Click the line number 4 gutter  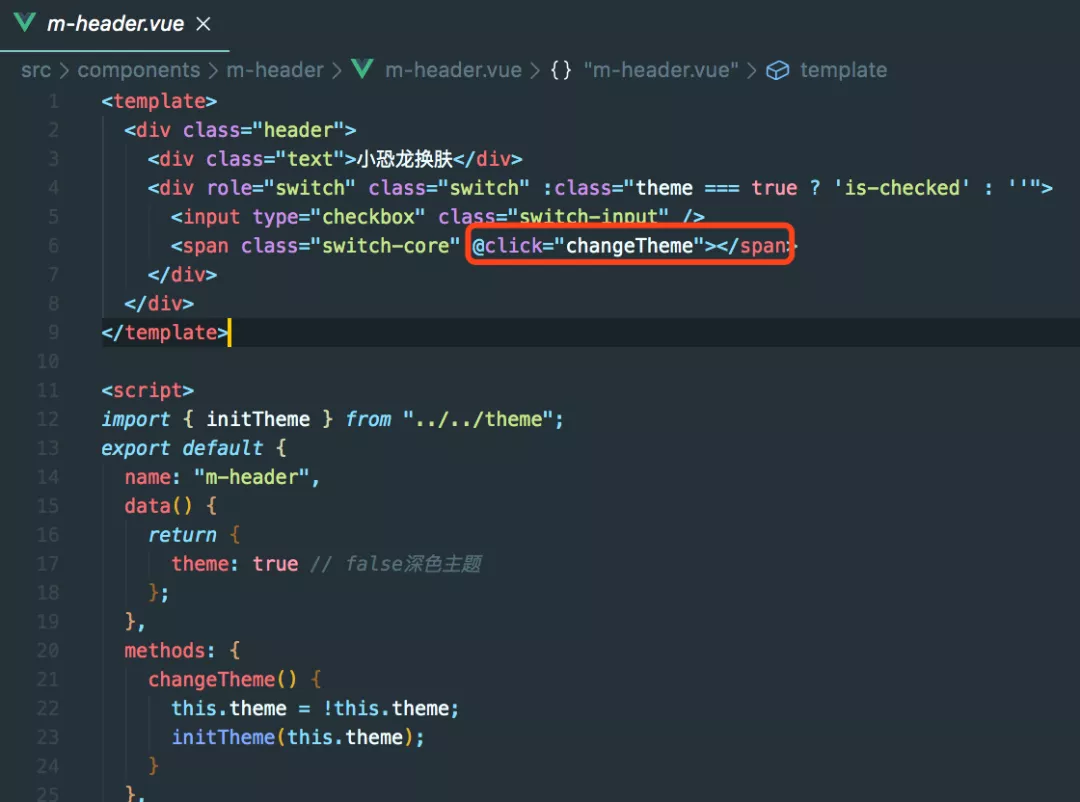[53, 188]
